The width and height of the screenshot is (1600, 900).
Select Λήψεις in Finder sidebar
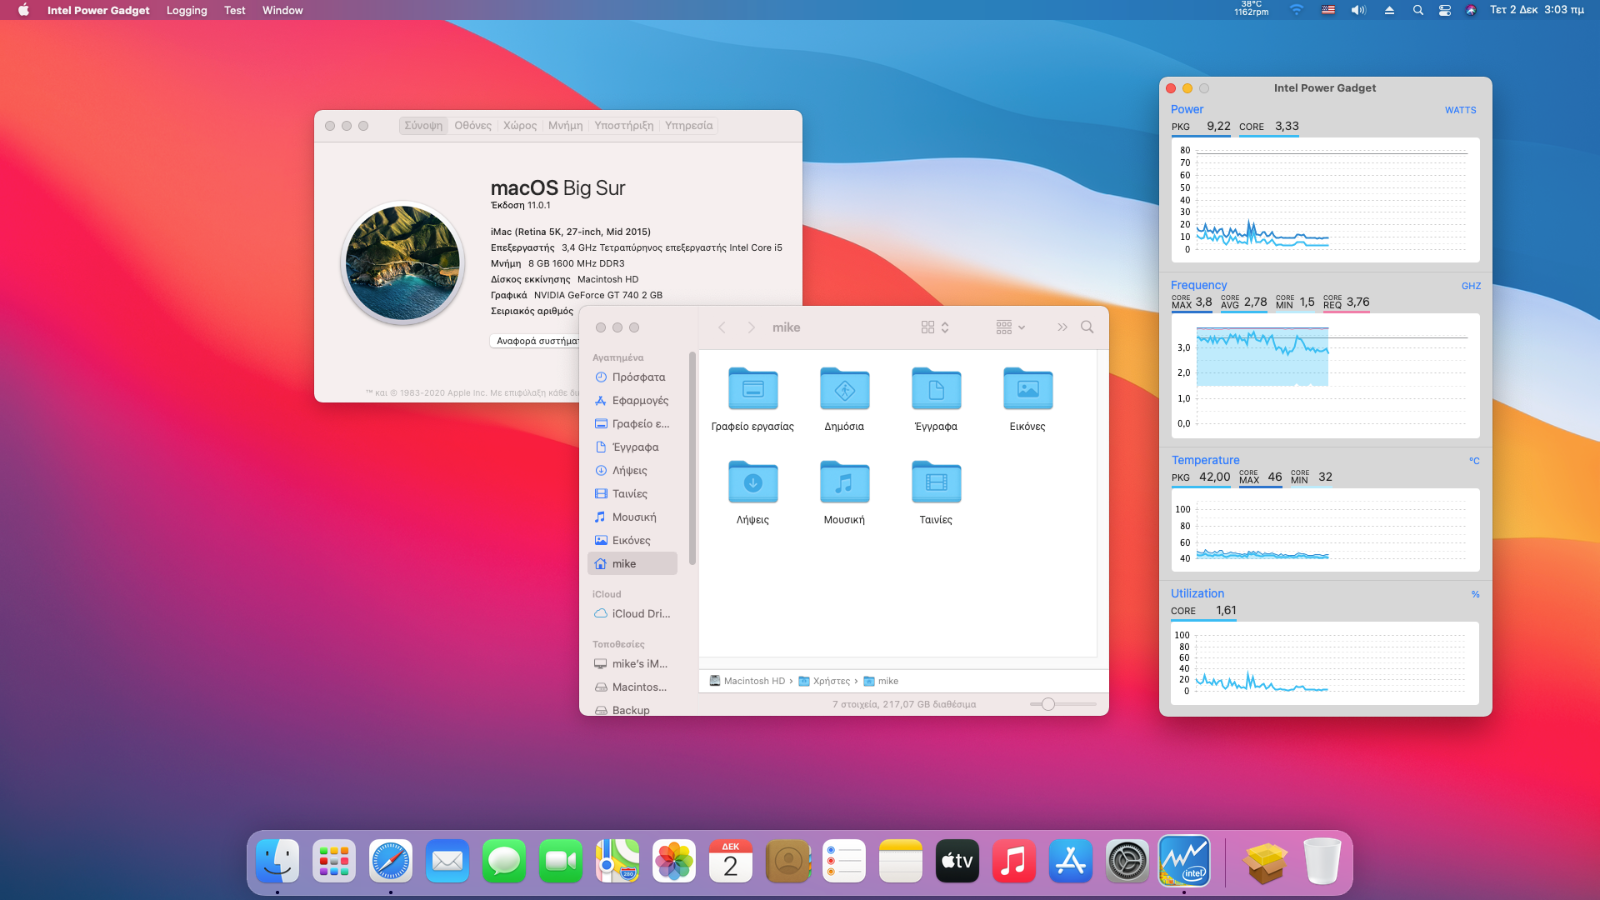pyautogui.click(x=633, y=470)
